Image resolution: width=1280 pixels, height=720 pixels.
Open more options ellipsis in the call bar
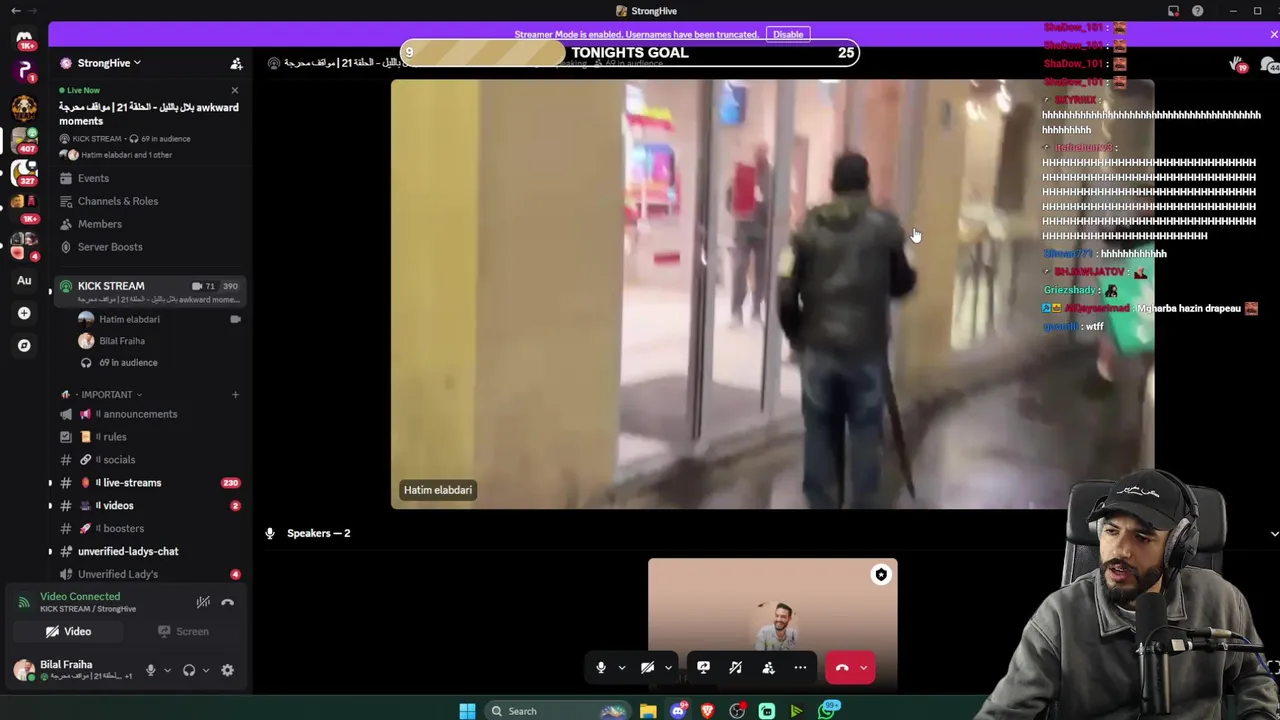pos(800,668)
